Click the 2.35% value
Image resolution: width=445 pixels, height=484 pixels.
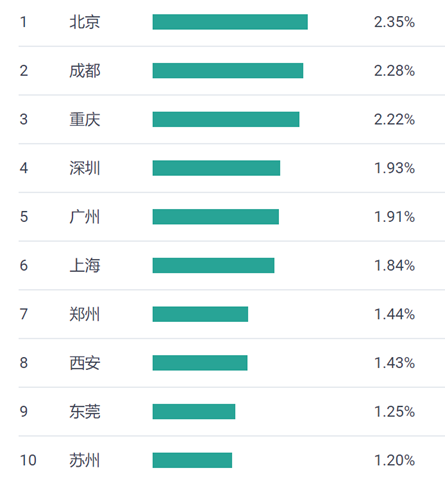[x=394, y=22]
